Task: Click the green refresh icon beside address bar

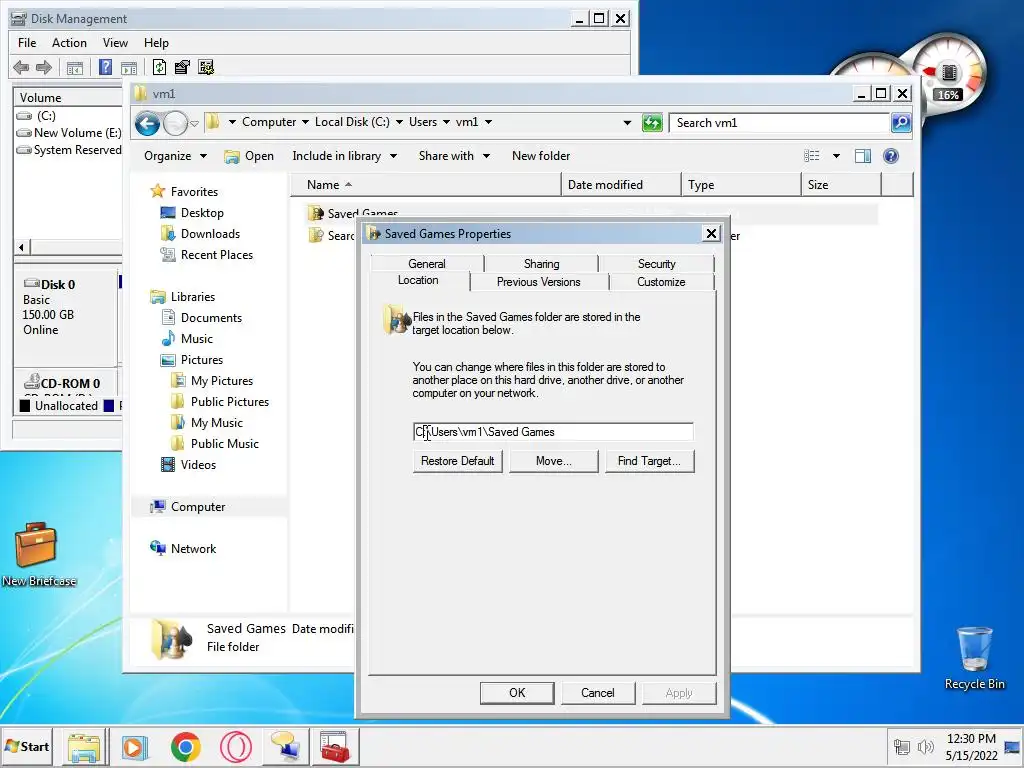Action: click(652, 123)
